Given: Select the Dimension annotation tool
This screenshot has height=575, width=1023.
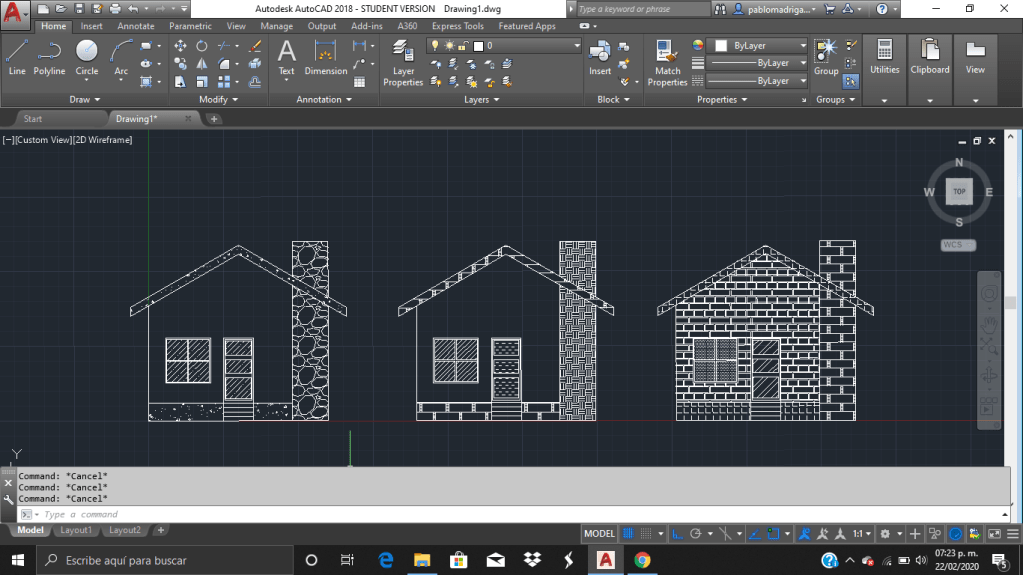Looking at the screenshot, I should 325,57.
